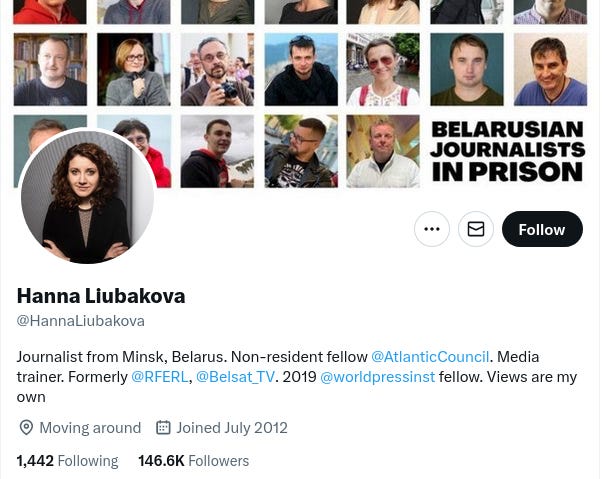Visit the @Belsat_TV profile link
This screenshot has height=479, width=602.
coord(235,377)
